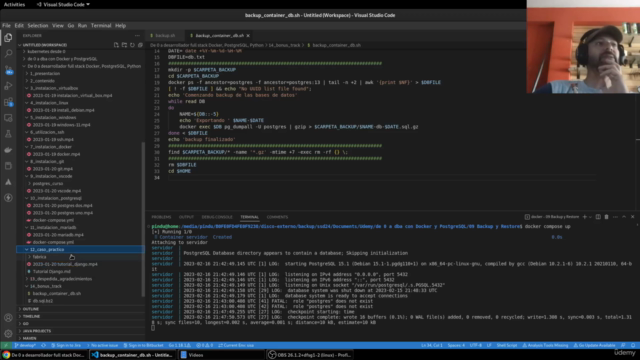640x360 pixels.
Task: Open terminal panel more actions ellipsis
Action: (x=616, y=217)
